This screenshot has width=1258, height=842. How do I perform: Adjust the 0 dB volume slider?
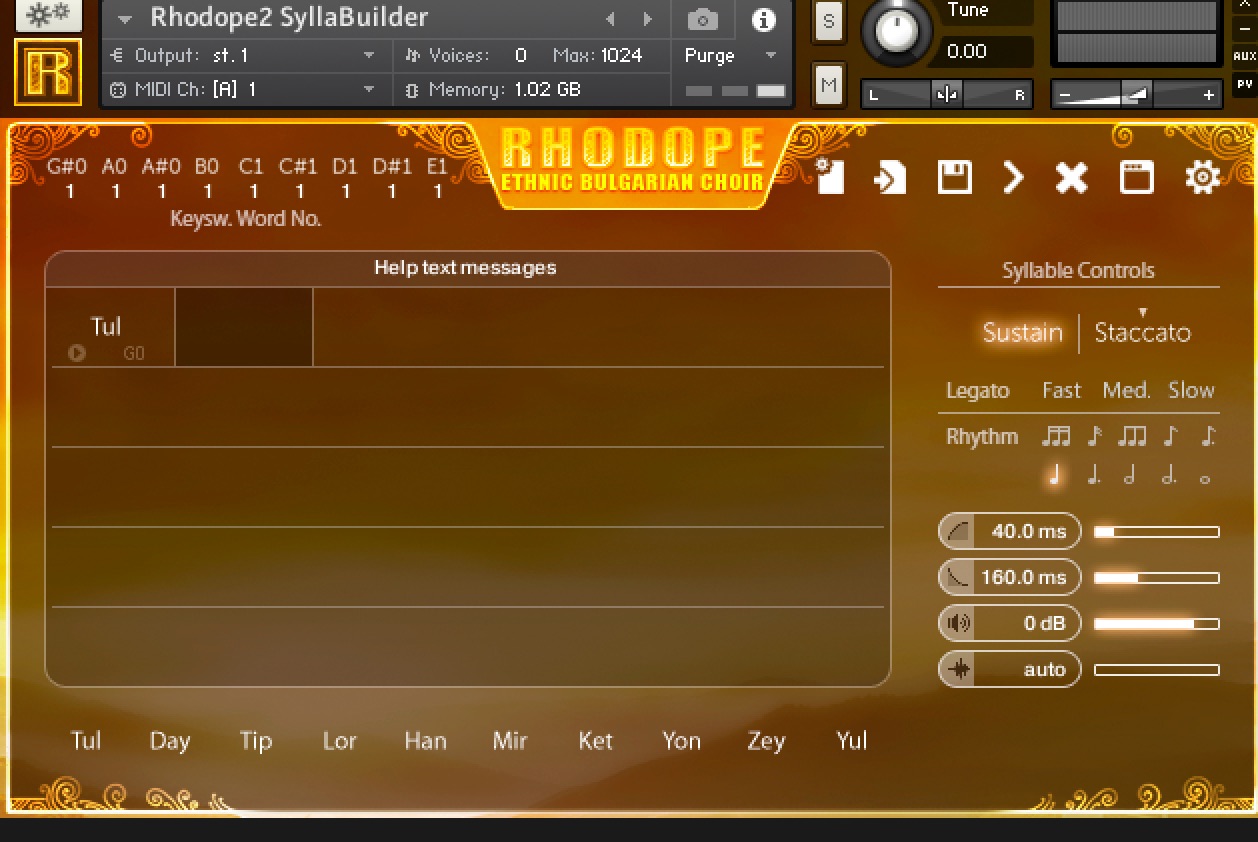coord(1156,624)
